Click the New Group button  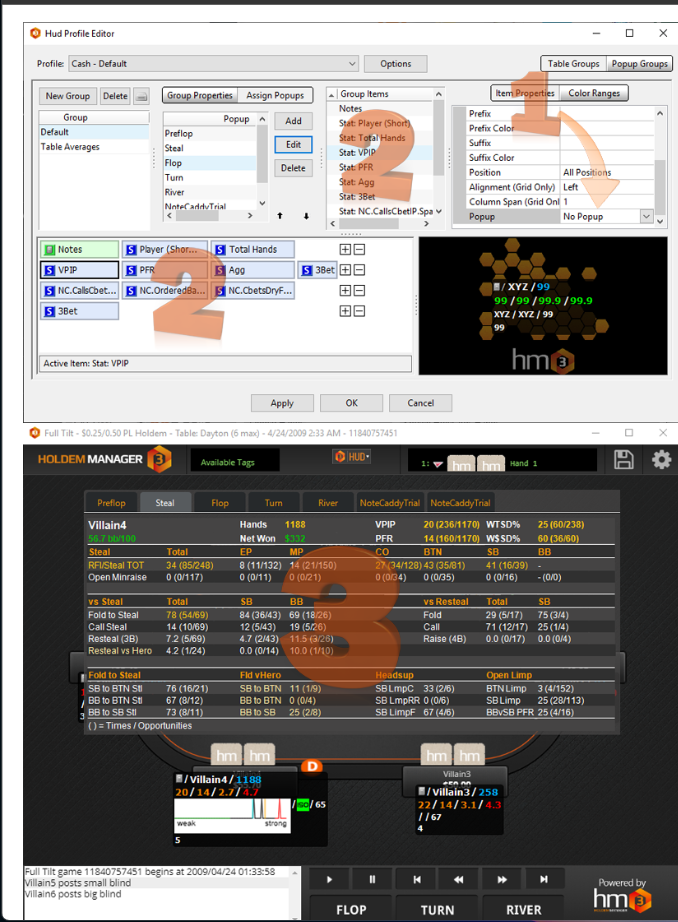pyautogui.click(x=68, y=96)
